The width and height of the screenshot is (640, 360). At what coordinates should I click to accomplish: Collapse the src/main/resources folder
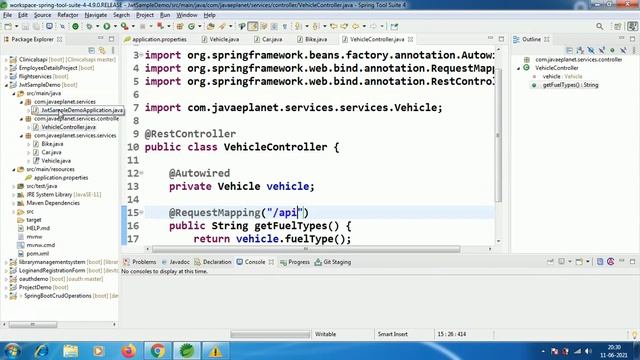tap(14, 169)
